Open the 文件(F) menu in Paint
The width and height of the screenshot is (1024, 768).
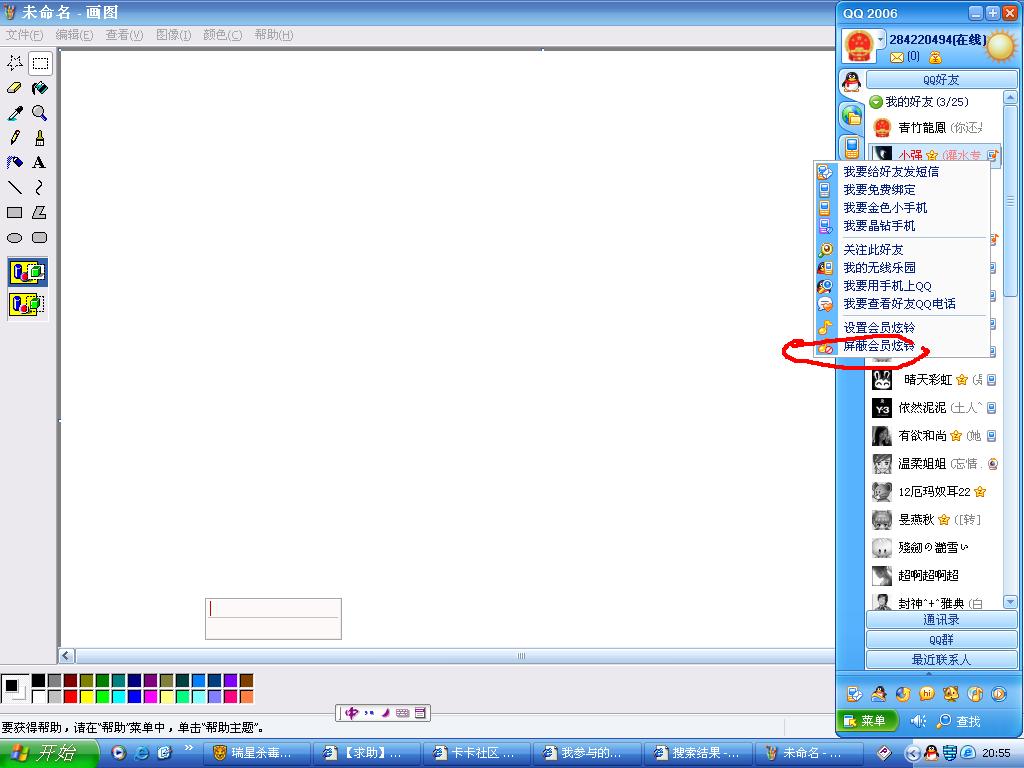coord(24,35)
